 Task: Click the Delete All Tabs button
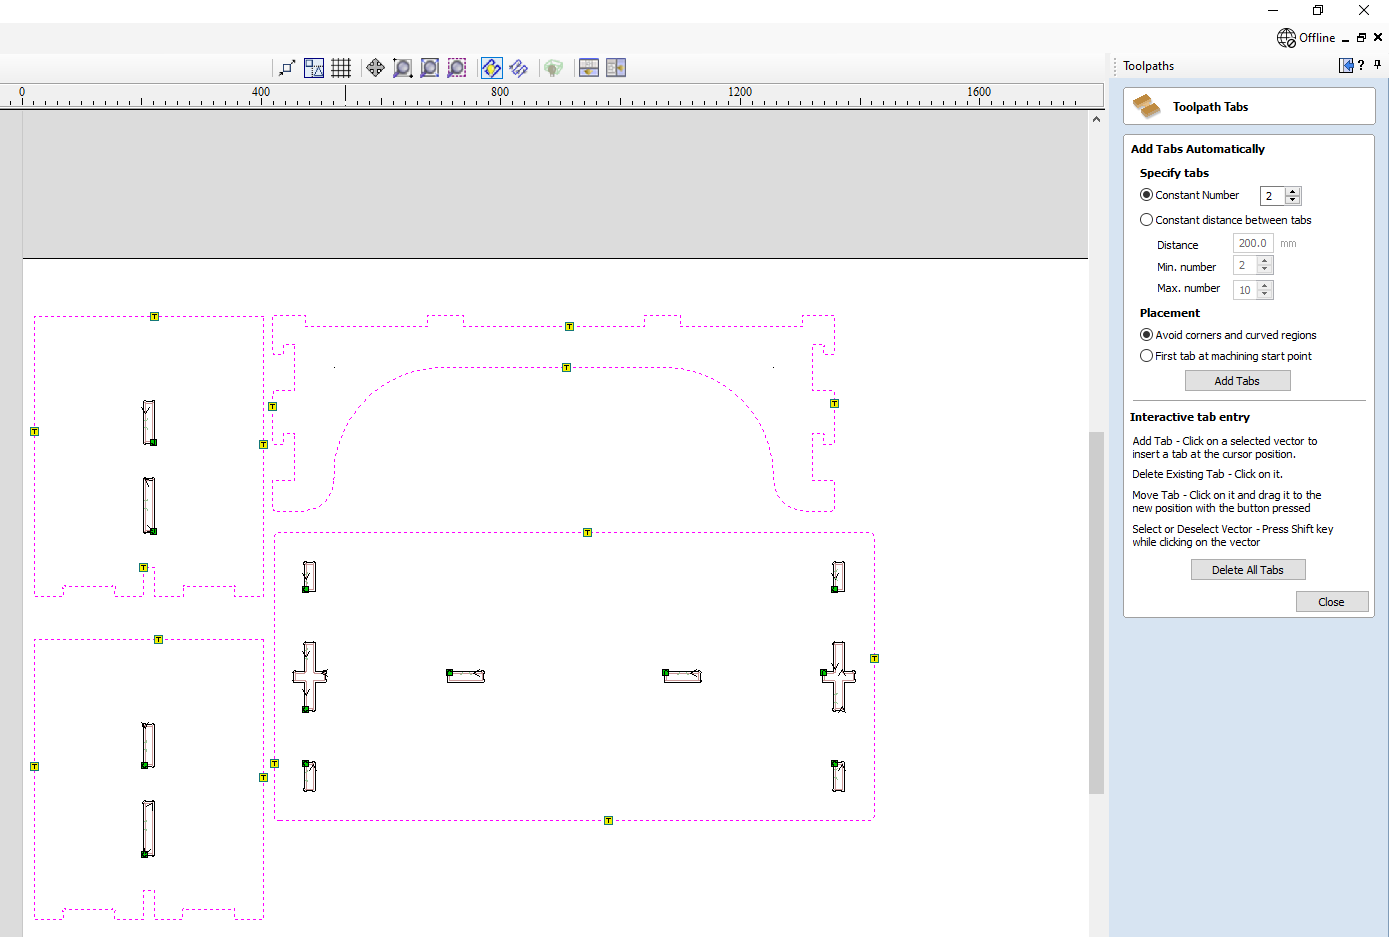1248,570
